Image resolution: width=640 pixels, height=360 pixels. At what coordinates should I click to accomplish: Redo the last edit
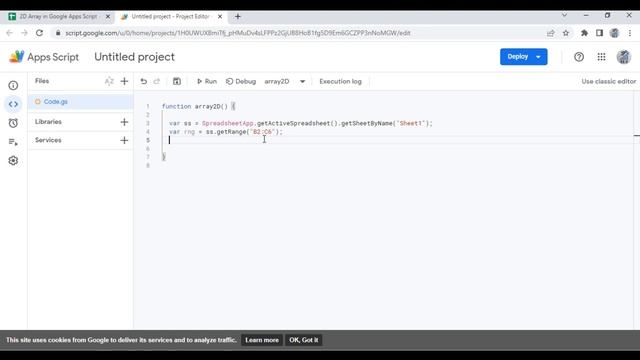(157, 81)
